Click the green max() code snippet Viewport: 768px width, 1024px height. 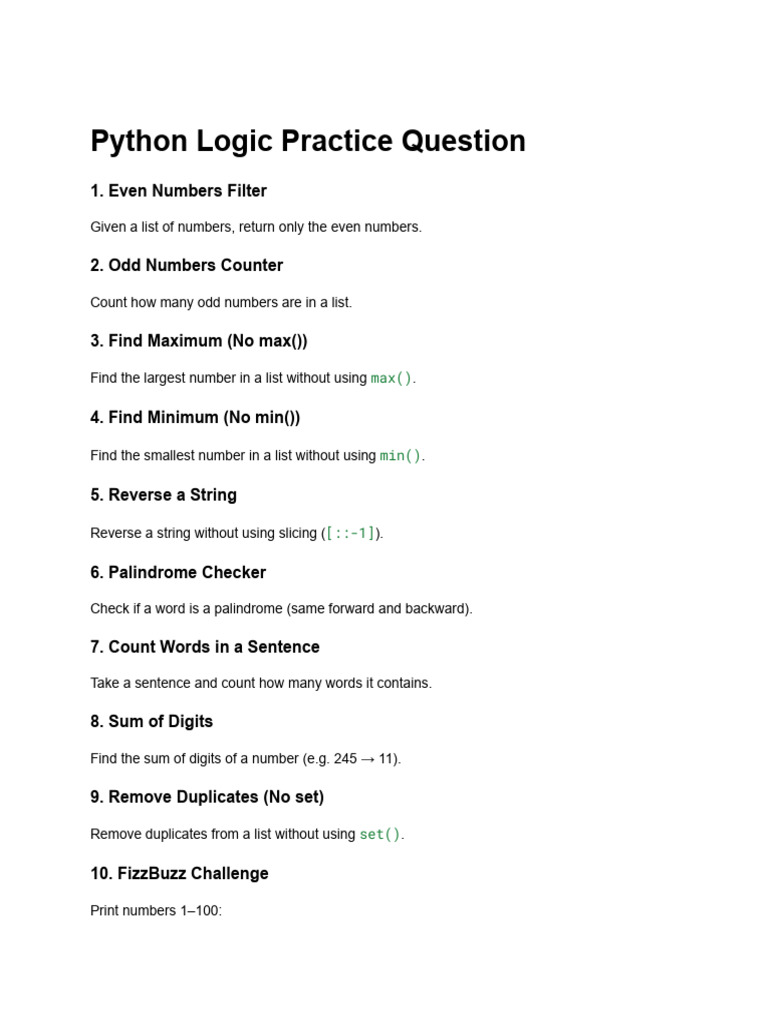point(391,378)
